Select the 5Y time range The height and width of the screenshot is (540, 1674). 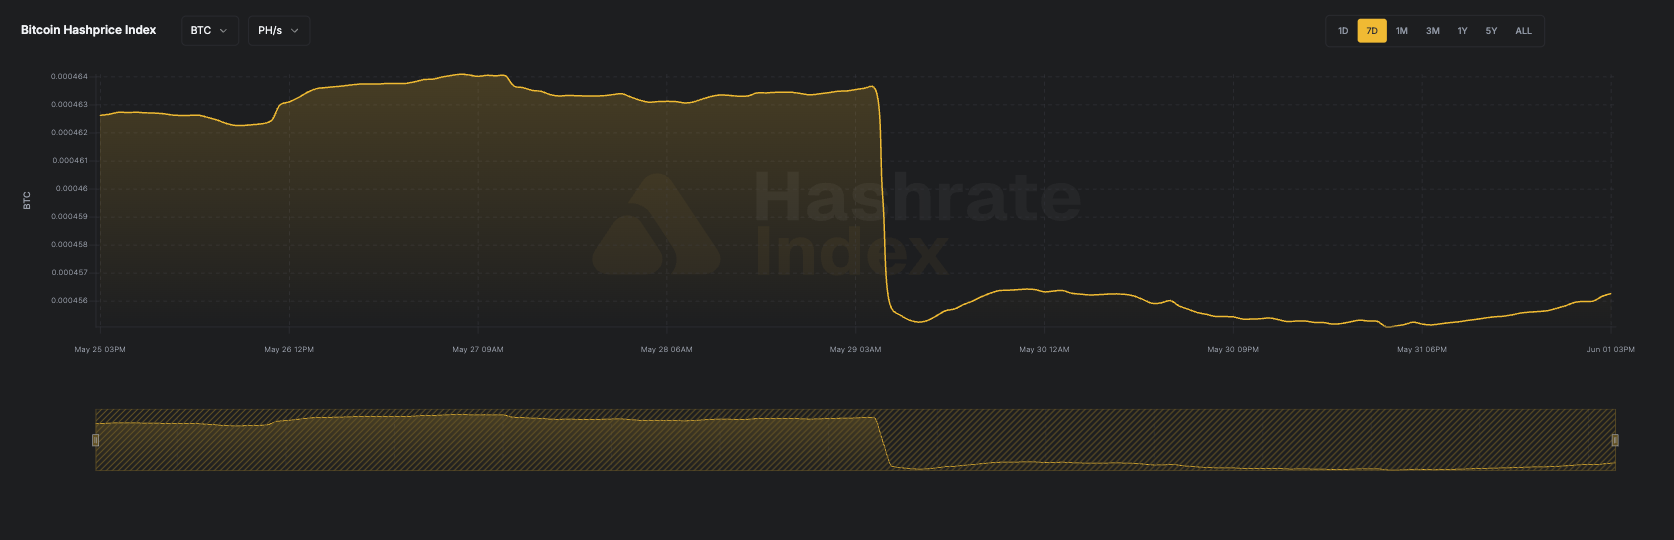tap(1491, 31)
